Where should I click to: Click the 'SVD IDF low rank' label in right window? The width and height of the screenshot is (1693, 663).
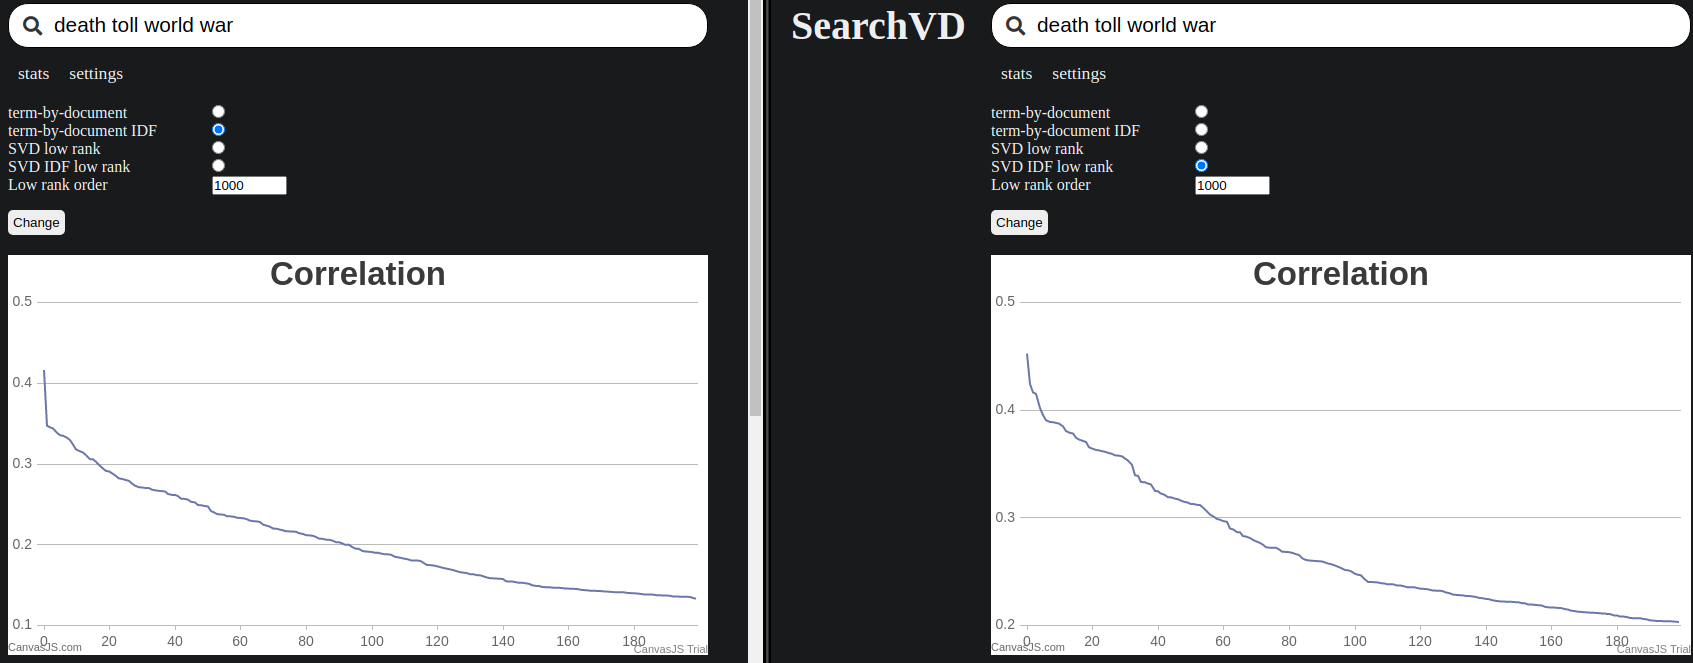[x=1052, y=167]
